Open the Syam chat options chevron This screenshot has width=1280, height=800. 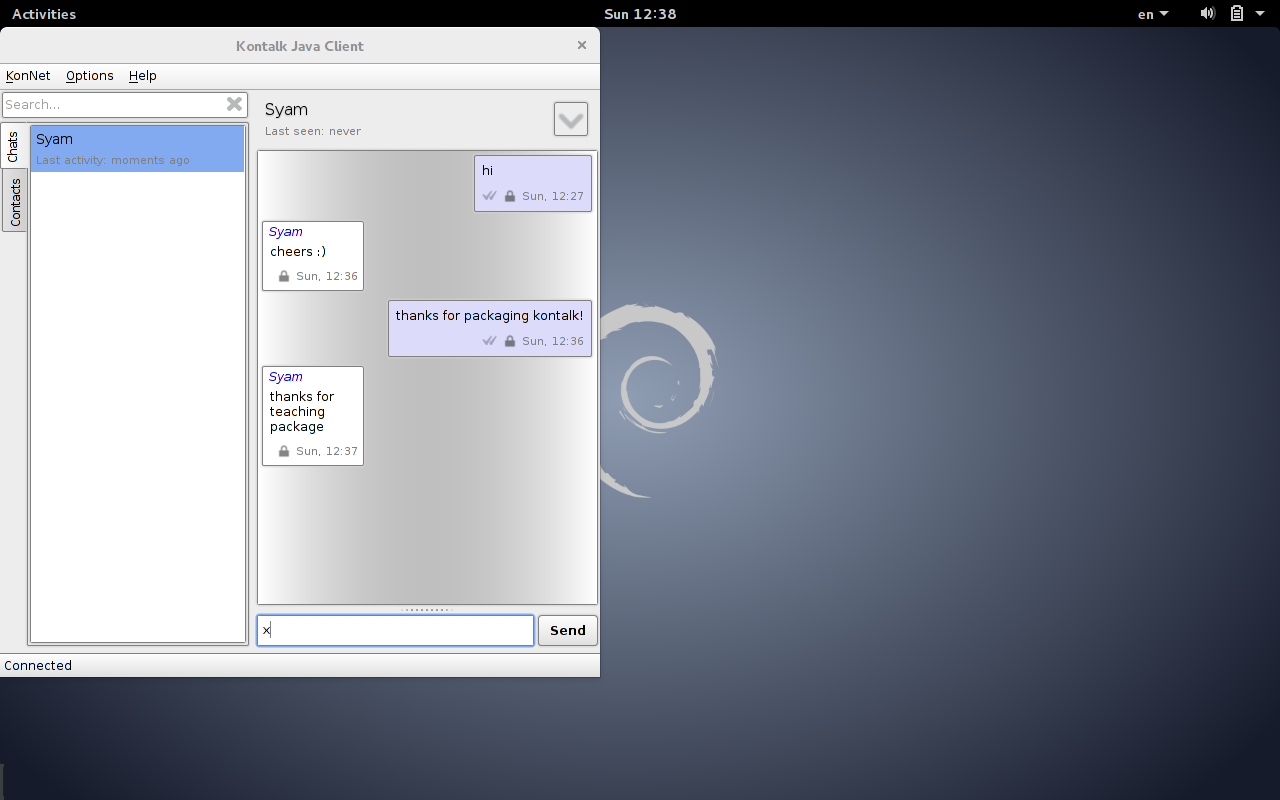pyautogui.click(x=571, y=119)
